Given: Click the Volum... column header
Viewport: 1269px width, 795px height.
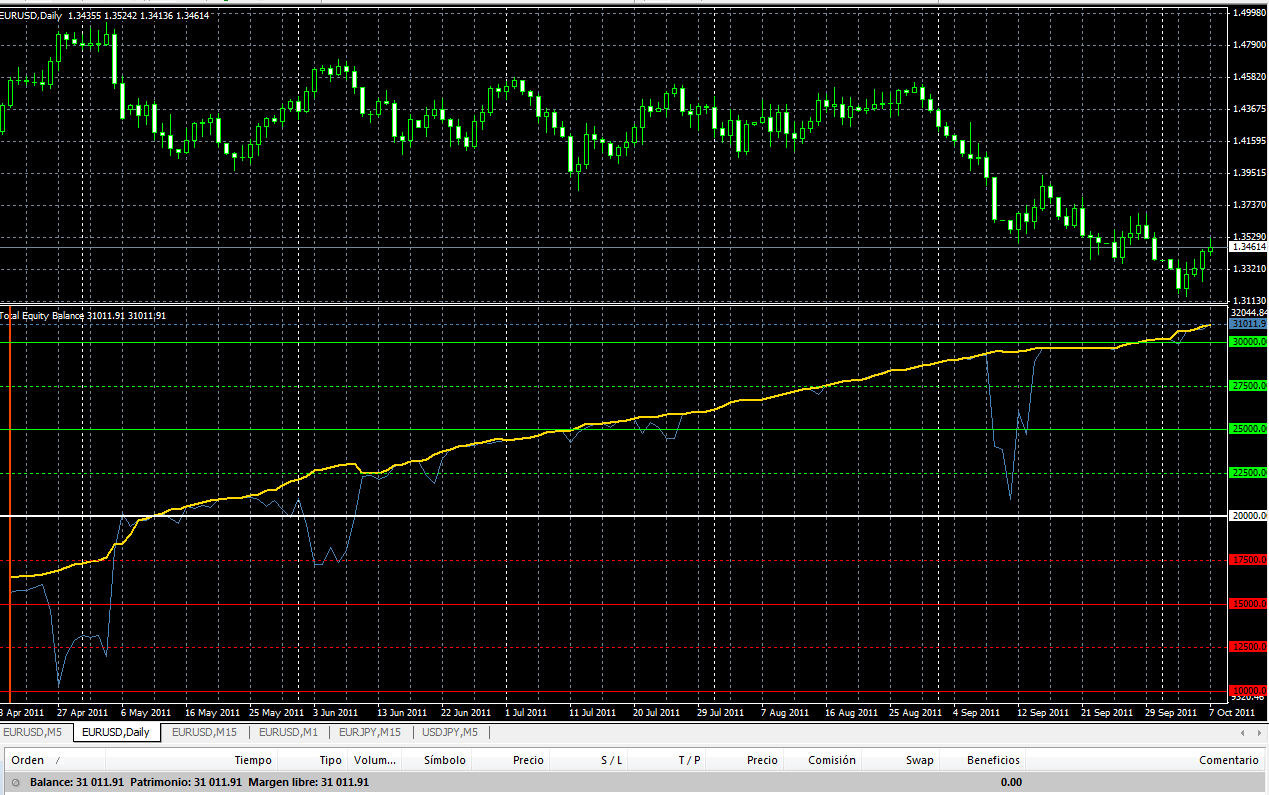Looking at the screenshot, I should [375, 760].
